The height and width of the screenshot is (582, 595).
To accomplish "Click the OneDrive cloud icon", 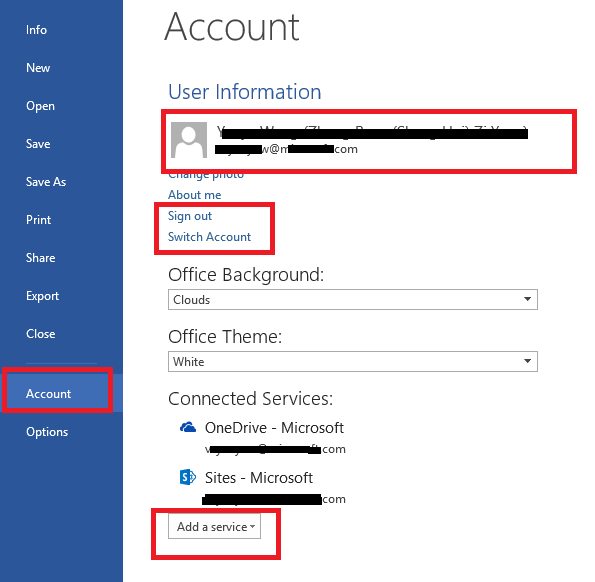I will 188,428.
